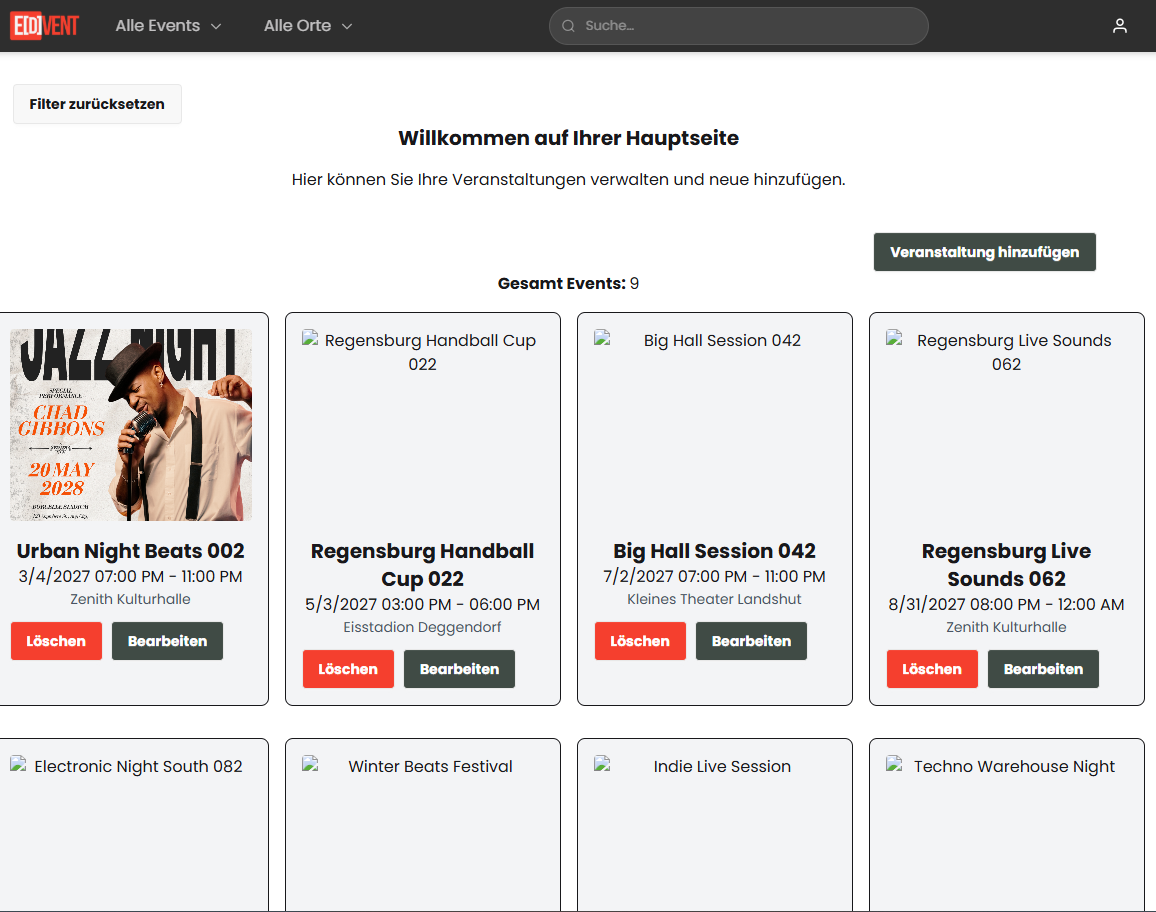Click broken image icon for Regensburg Handball Cup 022

tap(310, 338)
